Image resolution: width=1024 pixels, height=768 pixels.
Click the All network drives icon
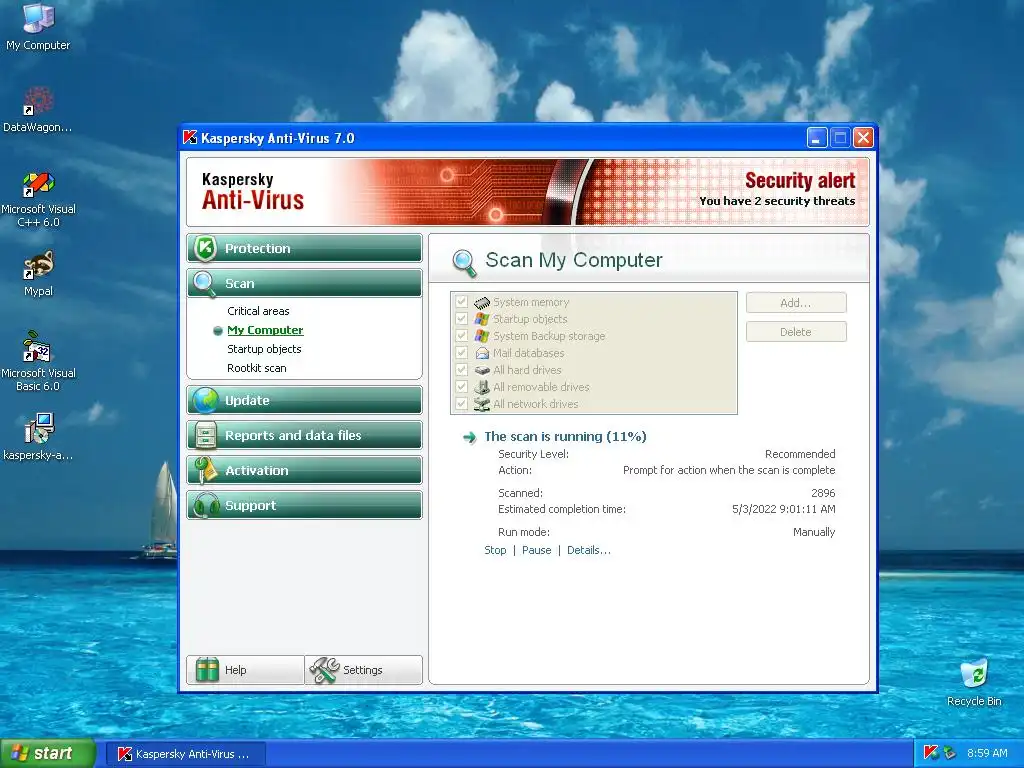[x=482, y=404]
